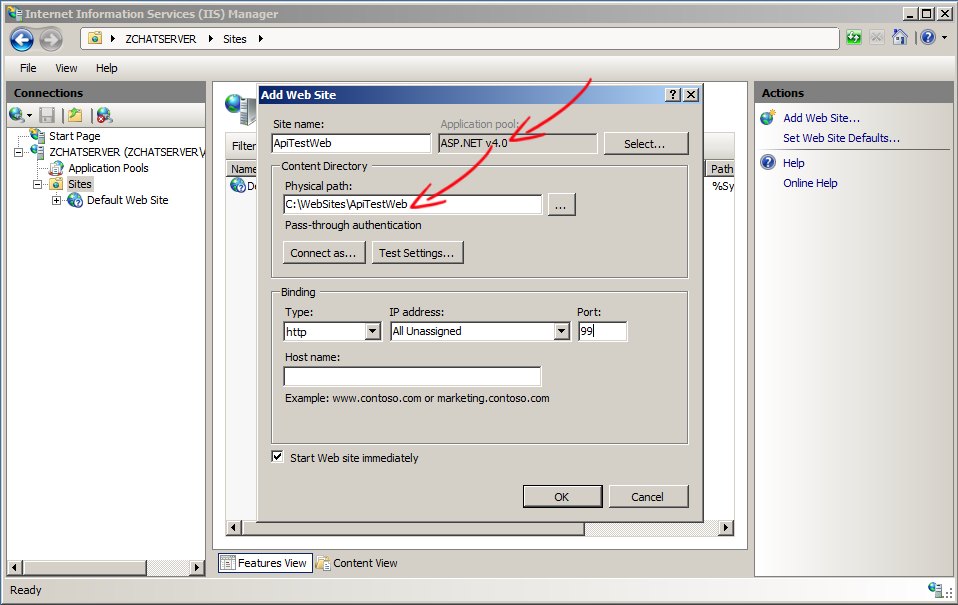Screen dimensions: 958x605
Task: Click the Connect as button
Action: pos(324,252)
